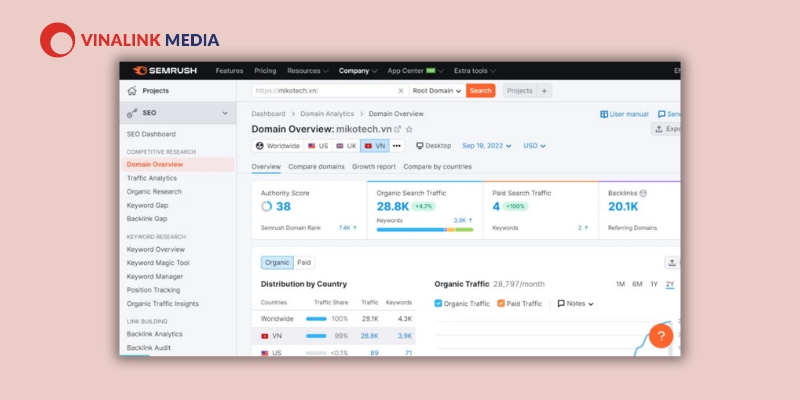Switch to the Paid toggle button

(x=304, y=263)
